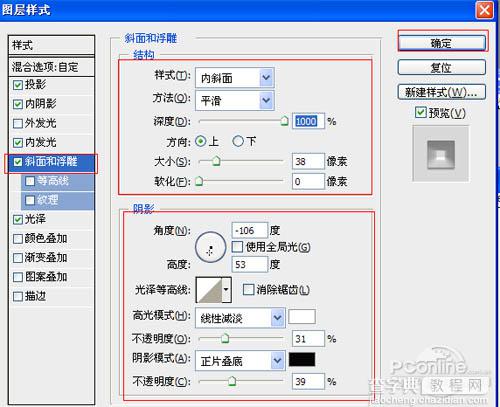This screenshot has width=500, height=407.
Task: Select the 上 direction radio button
Action: tap(201, 141)
